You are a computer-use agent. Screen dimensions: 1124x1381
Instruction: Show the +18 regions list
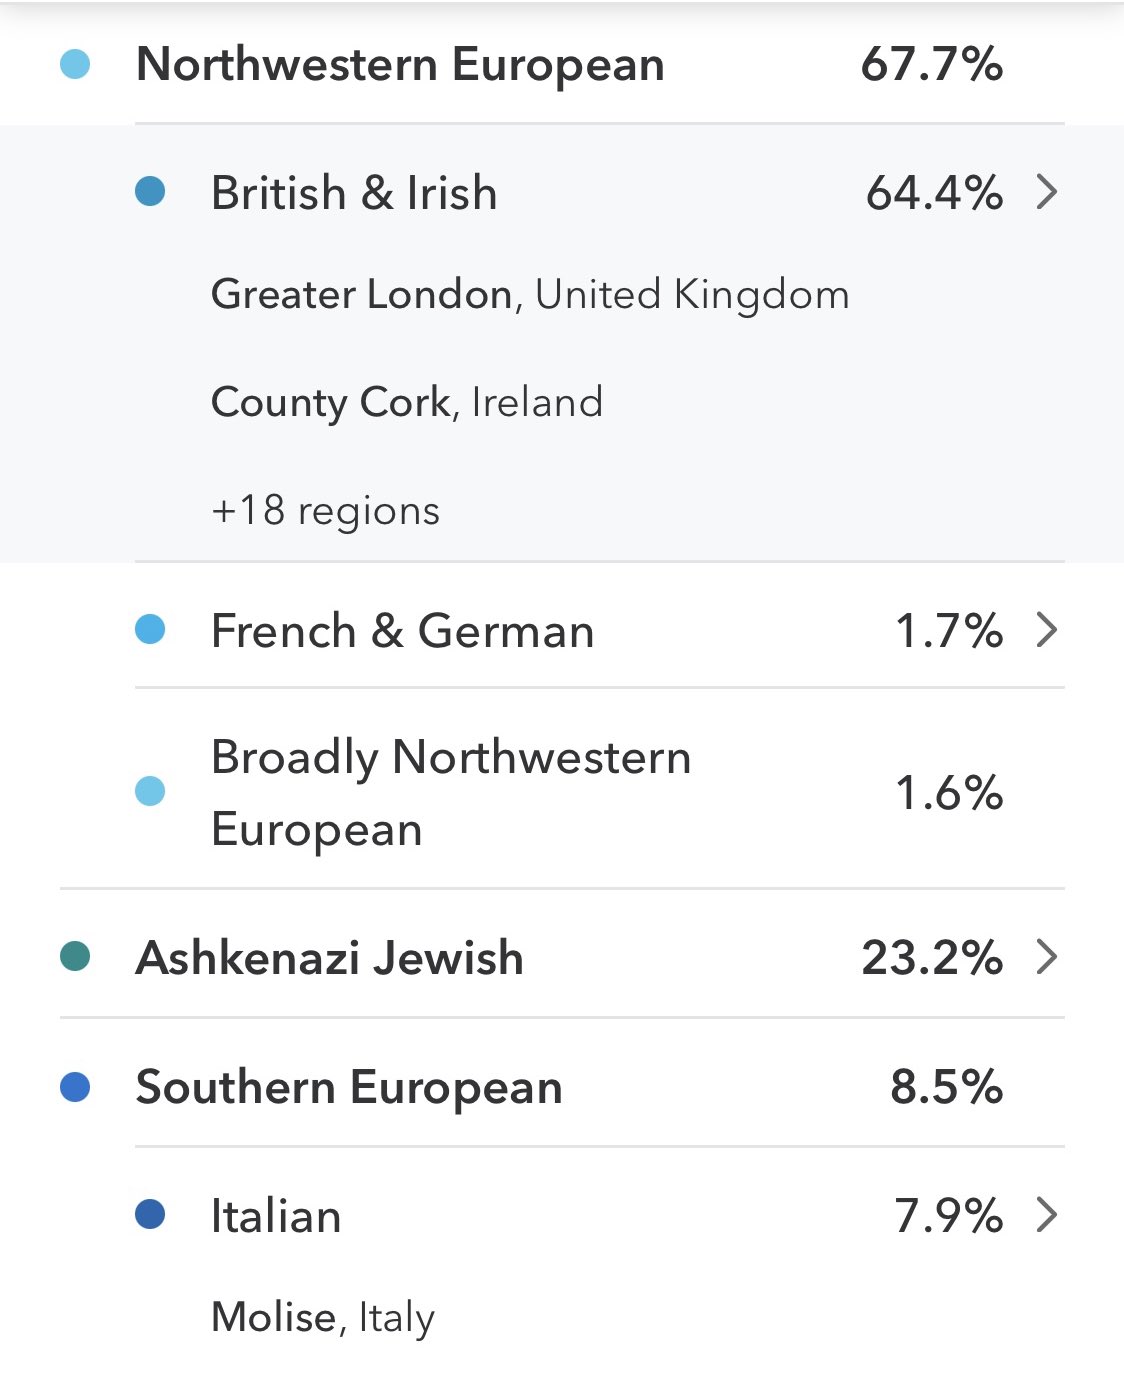click(x=325, y=511)
